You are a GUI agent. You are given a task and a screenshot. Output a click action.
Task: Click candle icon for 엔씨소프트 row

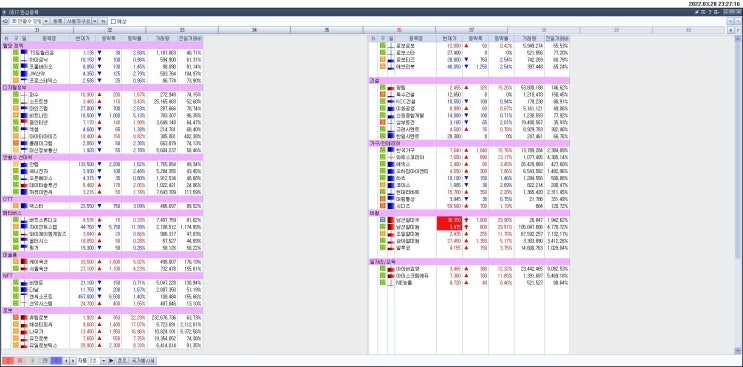tap(24, 296)
